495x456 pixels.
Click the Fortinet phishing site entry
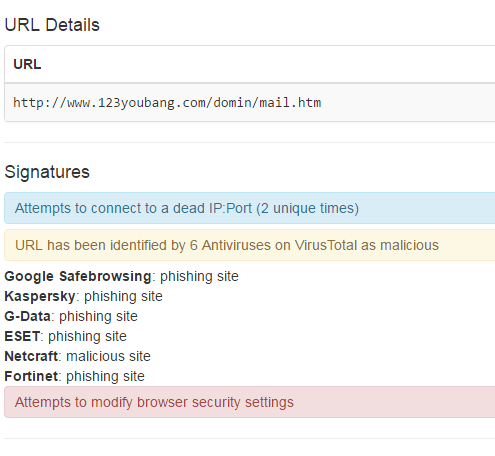75,376
